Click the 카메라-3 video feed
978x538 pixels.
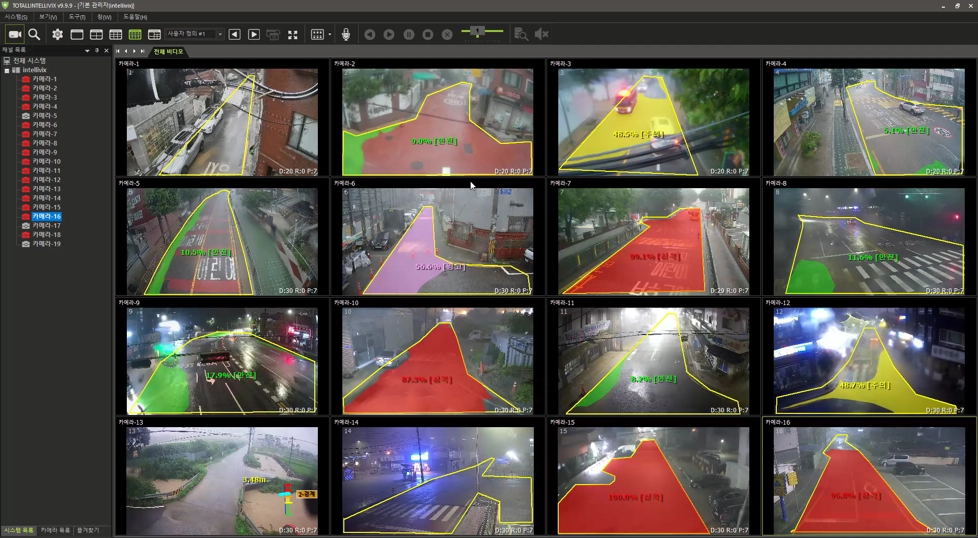[x=654, y=122]
